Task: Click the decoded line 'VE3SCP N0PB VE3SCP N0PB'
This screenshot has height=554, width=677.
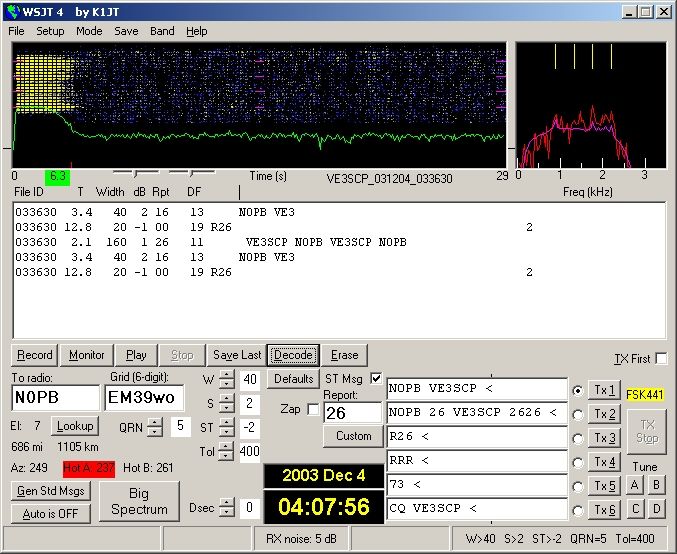Action: (326, 242)
